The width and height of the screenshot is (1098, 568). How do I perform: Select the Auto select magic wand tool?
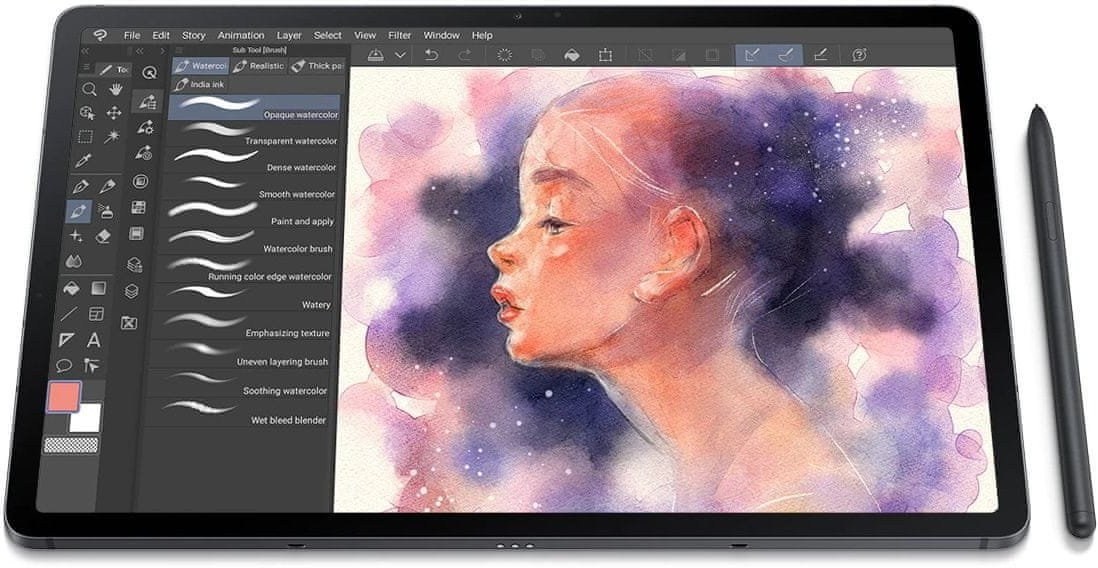112,136
